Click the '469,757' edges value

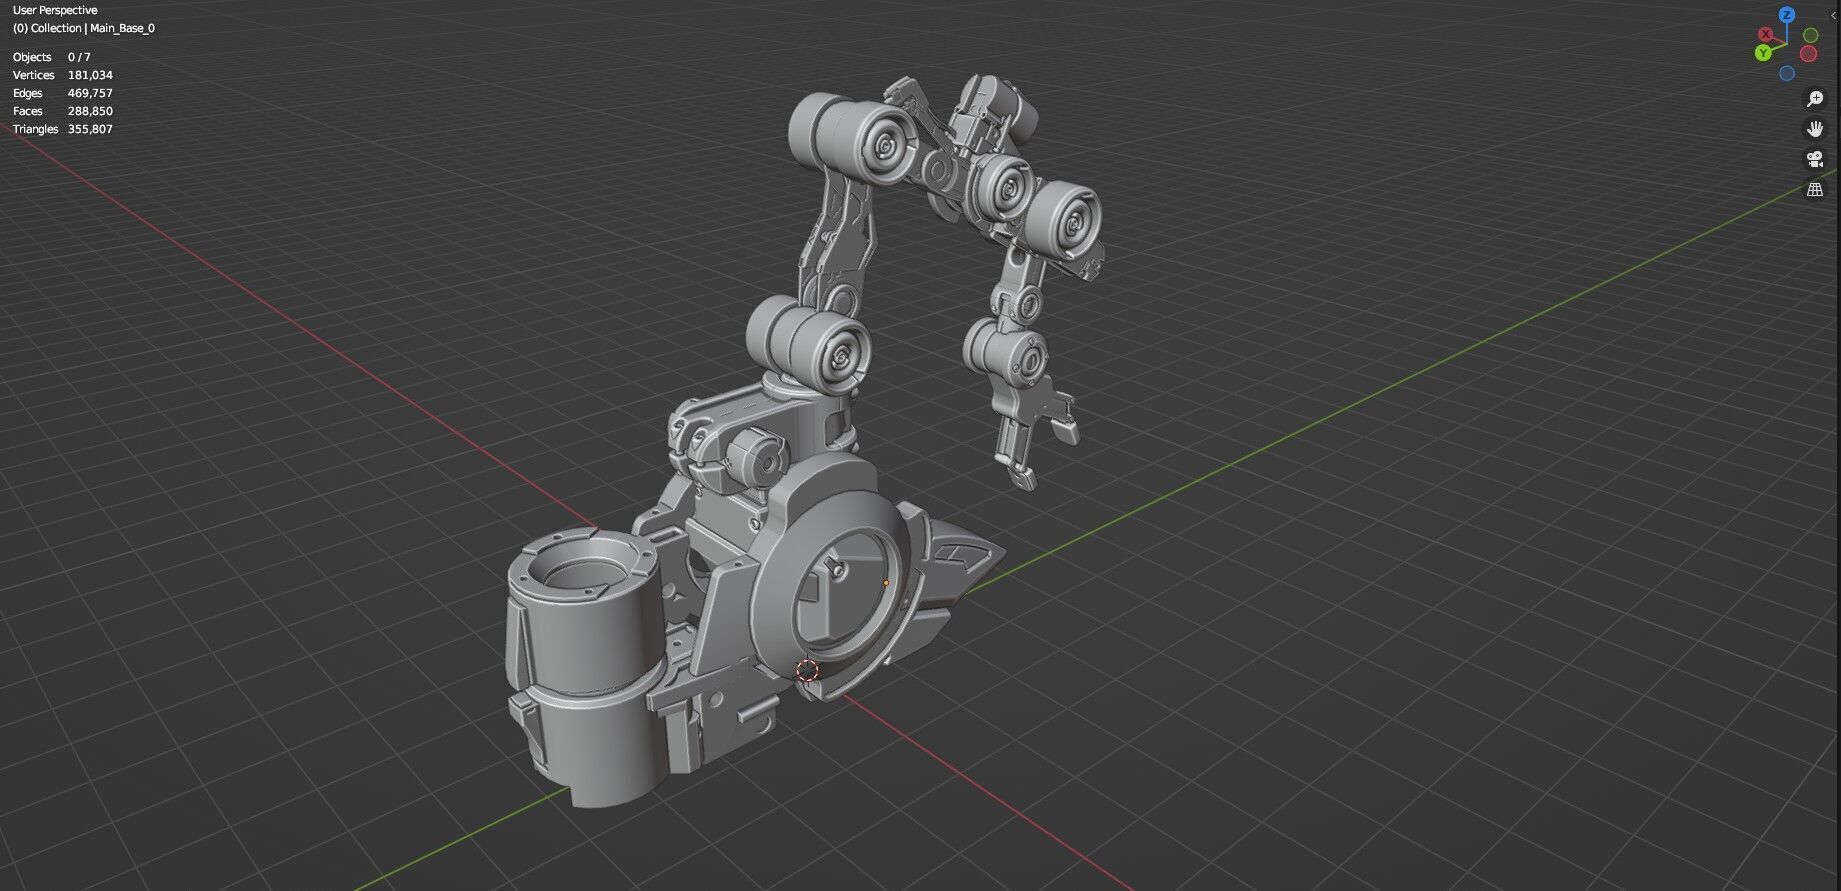tap(90, 93)
